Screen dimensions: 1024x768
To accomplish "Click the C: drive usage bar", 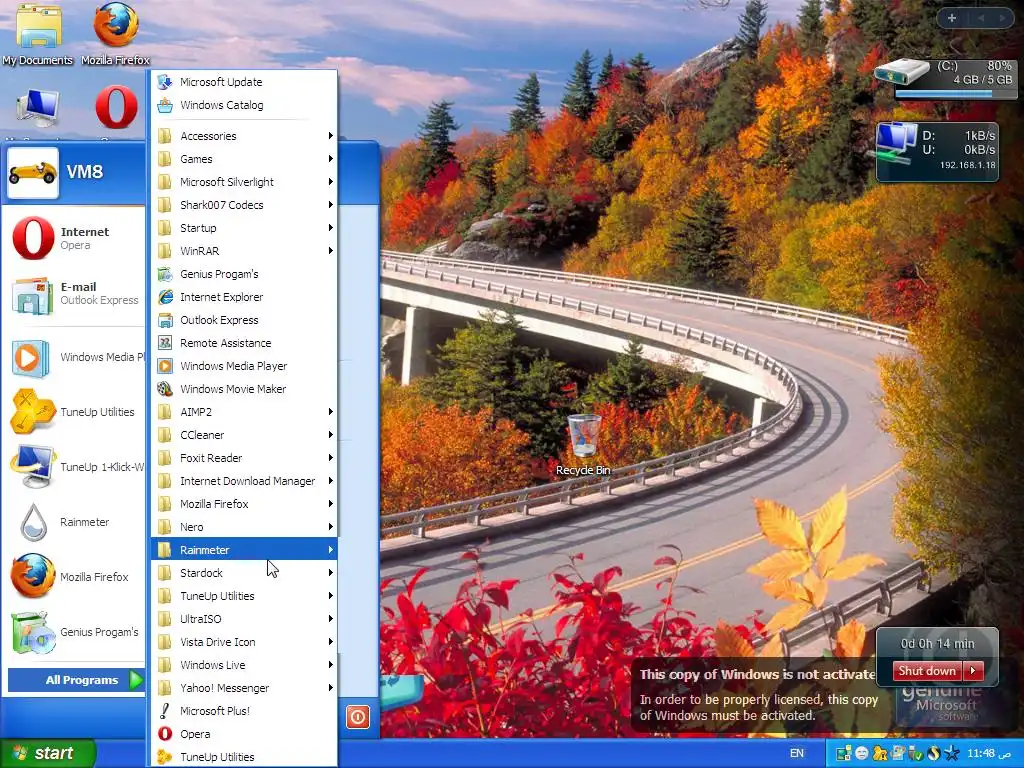I will [x=955, y=93].
